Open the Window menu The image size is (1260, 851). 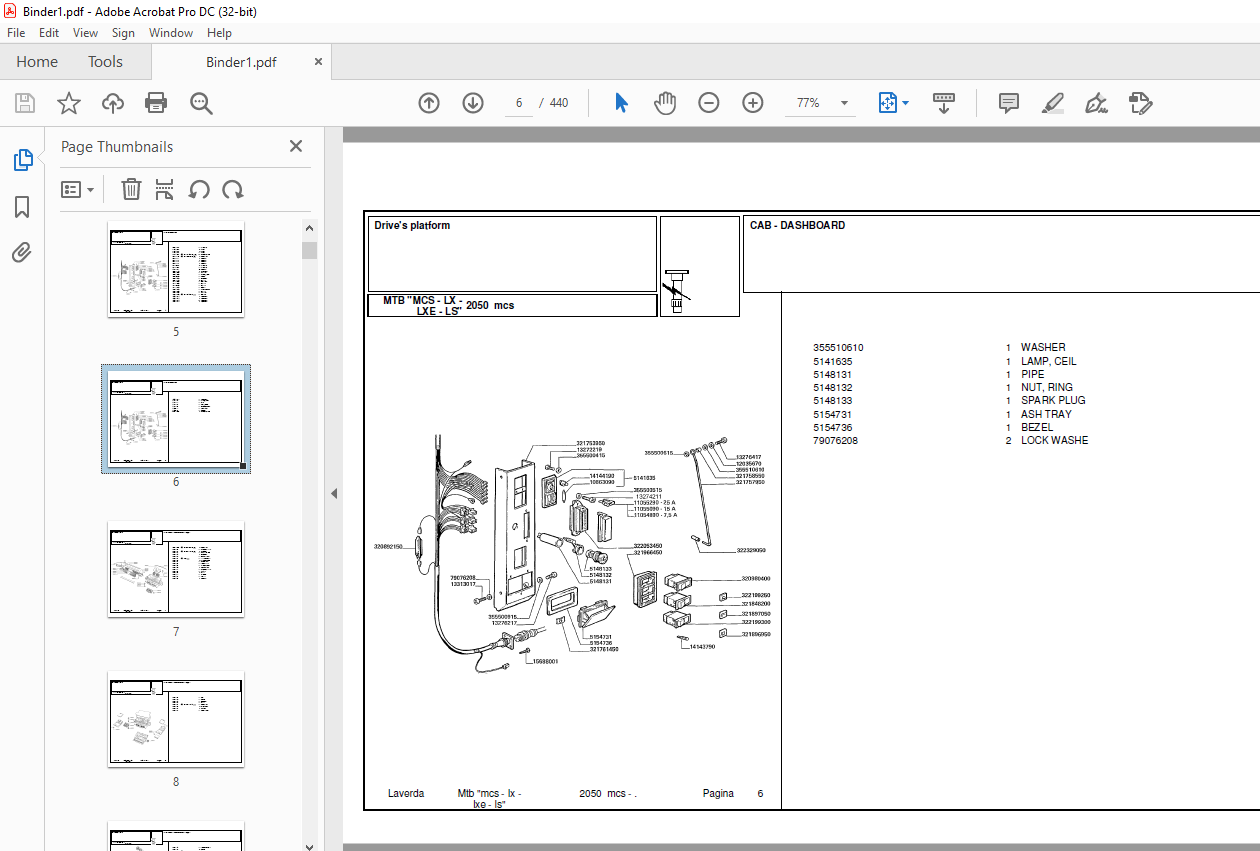171,33
